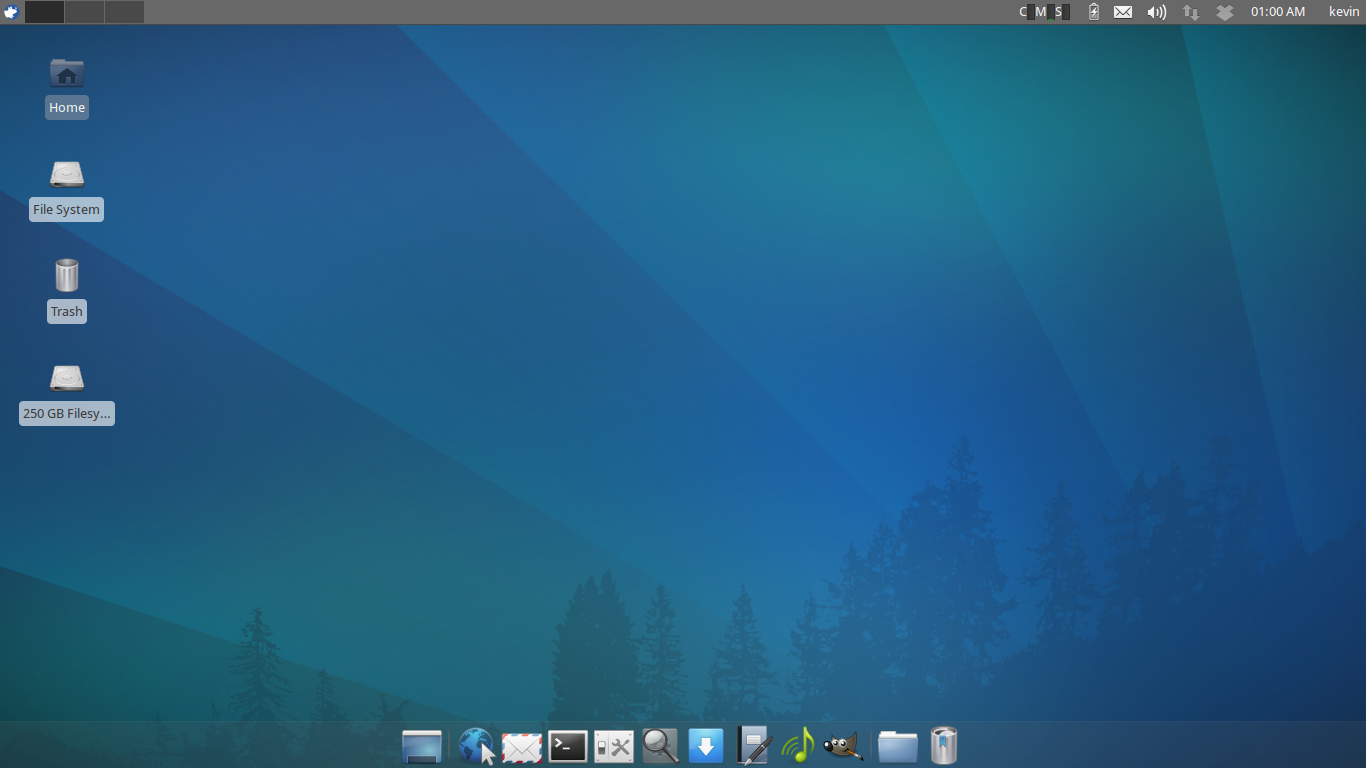Open the music player green note icon
Image resolution: width=1366 pixels, height=768 pixels.
(x=798, y=745)
